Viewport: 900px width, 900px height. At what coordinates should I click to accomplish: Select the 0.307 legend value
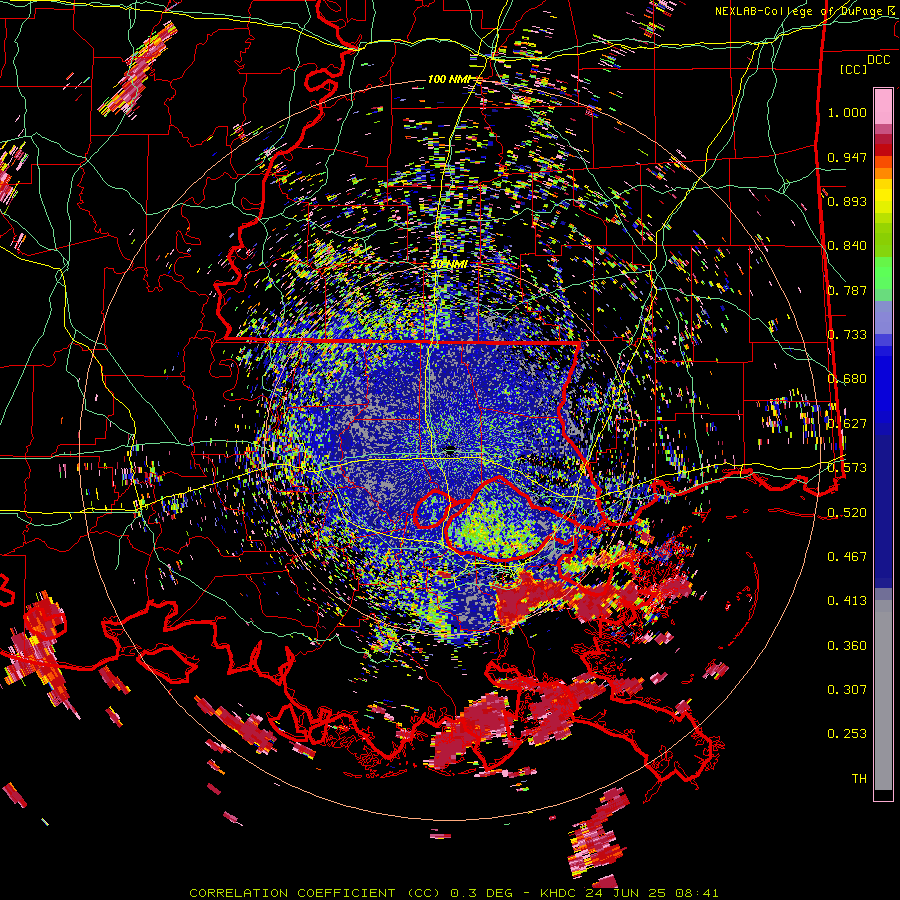coord(847,690)
